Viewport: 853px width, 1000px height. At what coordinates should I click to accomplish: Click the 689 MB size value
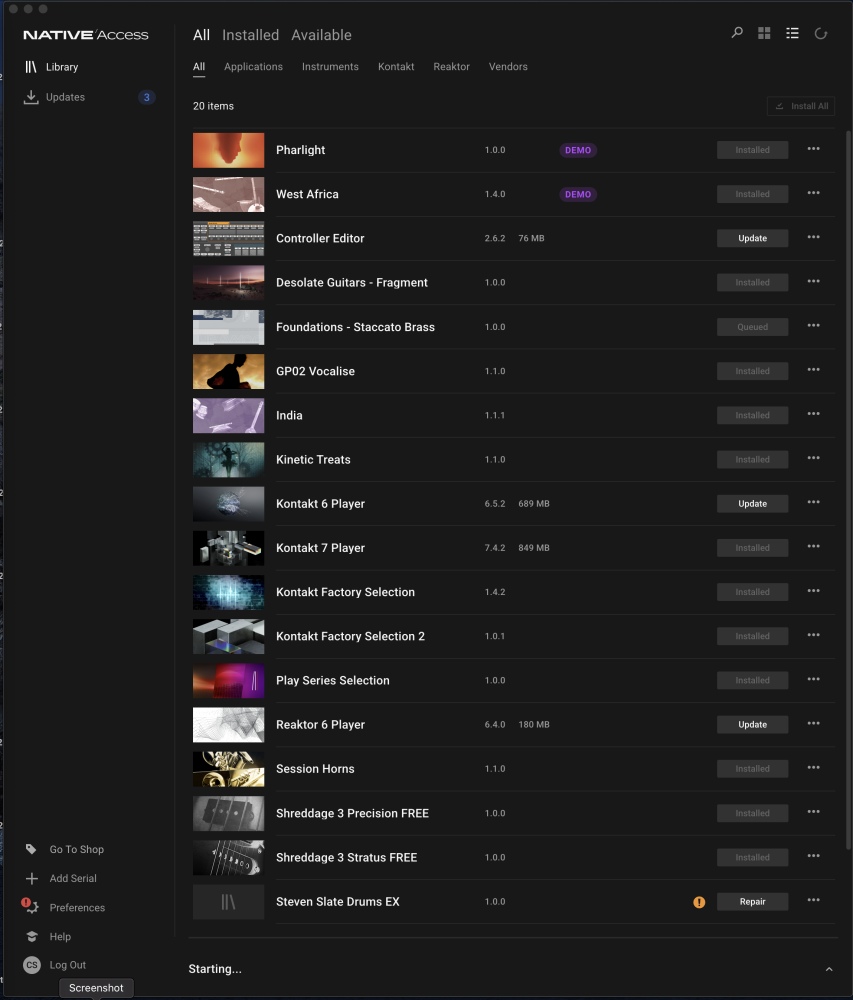pos(534,504)
